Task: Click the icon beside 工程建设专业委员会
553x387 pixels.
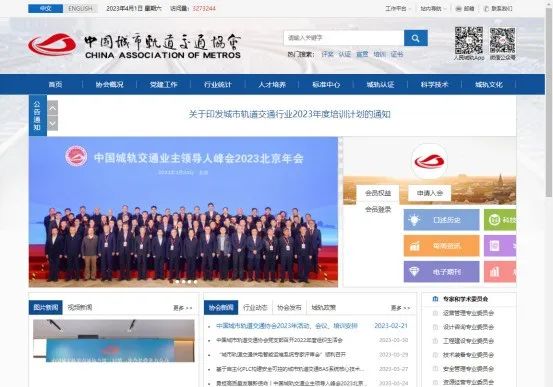Action: pos(435,341)
